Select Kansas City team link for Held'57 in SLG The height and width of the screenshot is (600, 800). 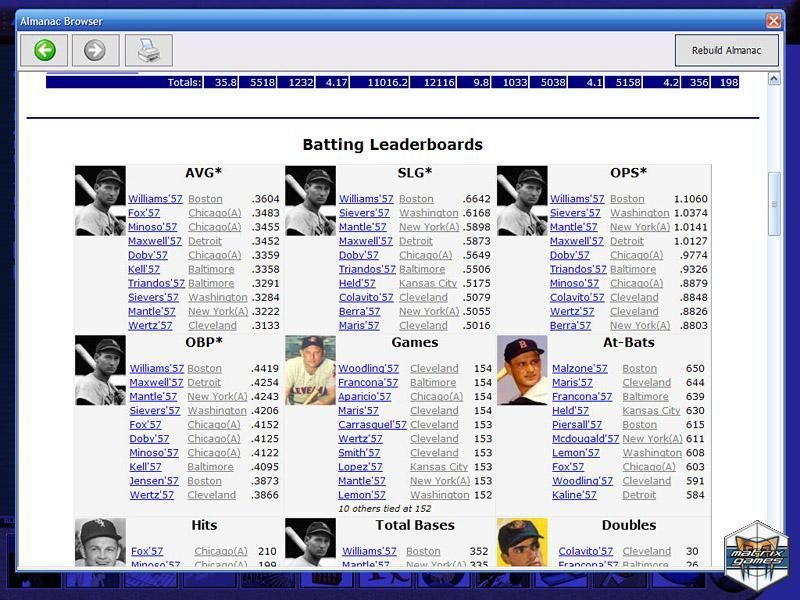[428, 283]
